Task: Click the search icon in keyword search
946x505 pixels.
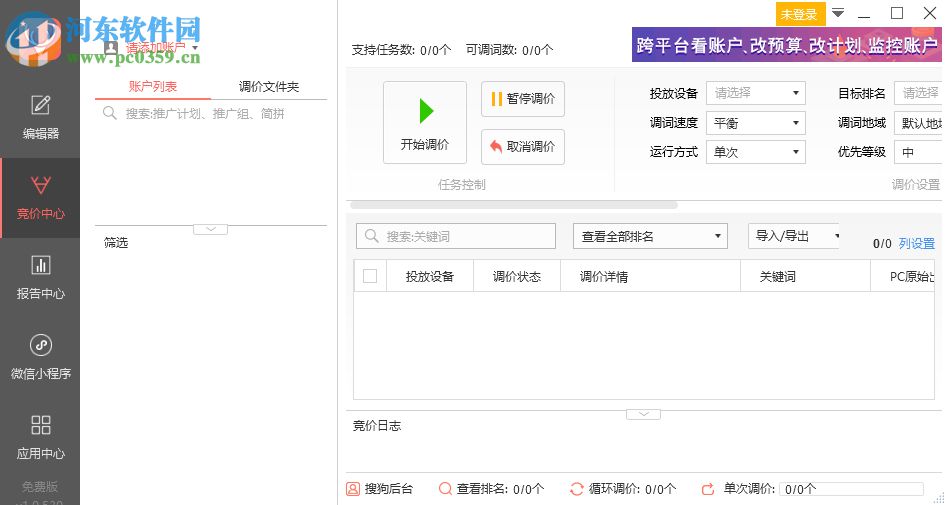Action: pyautogui.click(x=372, y=236)
